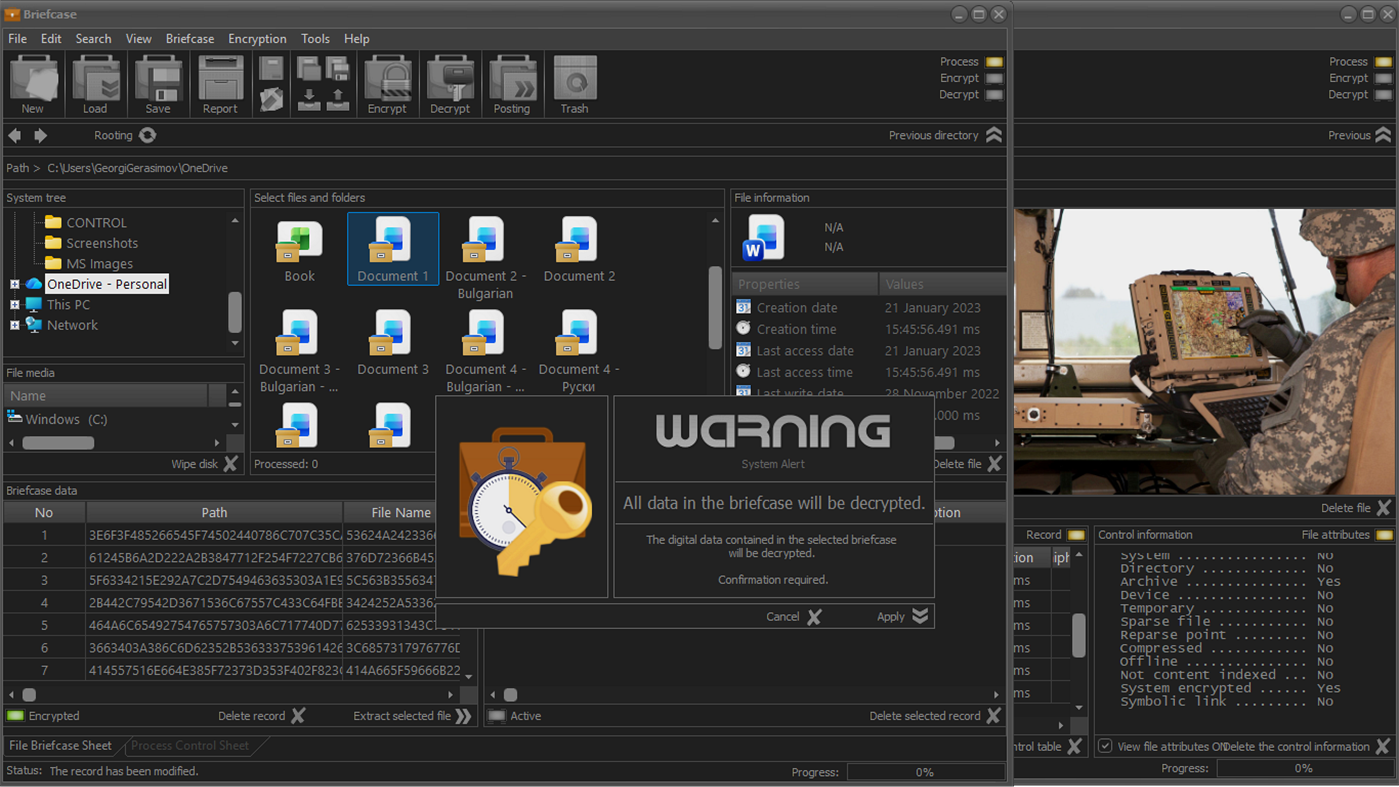The image size is (1399, 787).
Task: Toggle the Encrypted indicator in Briefcase data
Action: tap(16, 716)
